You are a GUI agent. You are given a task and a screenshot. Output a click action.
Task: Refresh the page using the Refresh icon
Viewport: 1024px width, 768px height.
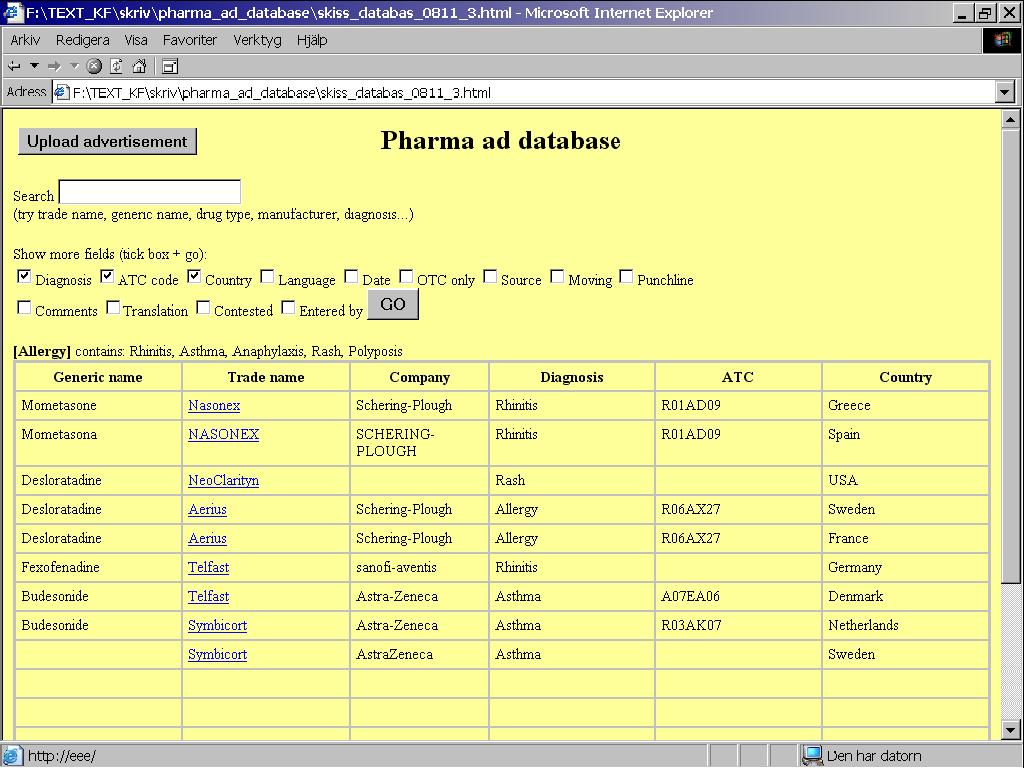[116, 66]
